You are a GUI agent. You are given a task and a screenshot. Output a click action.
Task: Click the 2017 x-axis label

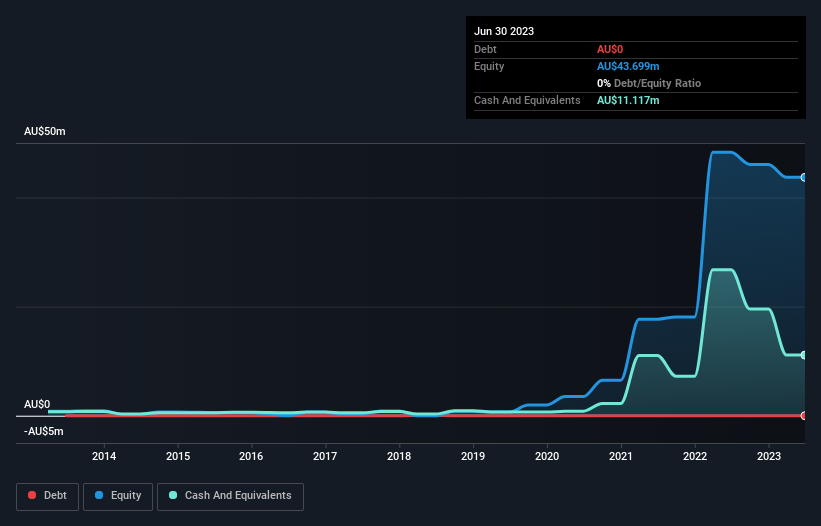pyautogui.click(x=325, y=456)
